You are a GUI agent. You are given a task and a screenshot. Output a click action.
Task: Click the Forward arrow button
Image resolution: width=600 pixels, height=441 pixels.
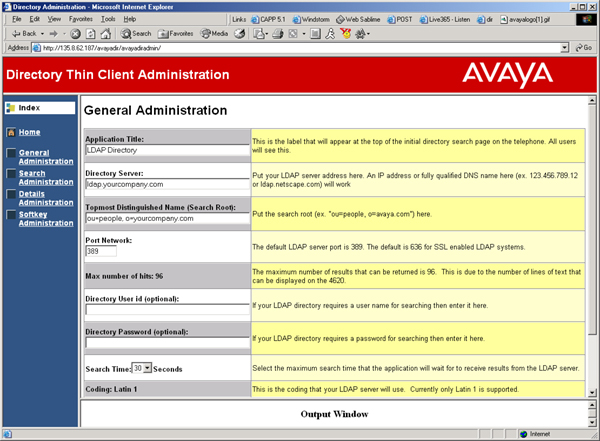click(x=54, y=34)
